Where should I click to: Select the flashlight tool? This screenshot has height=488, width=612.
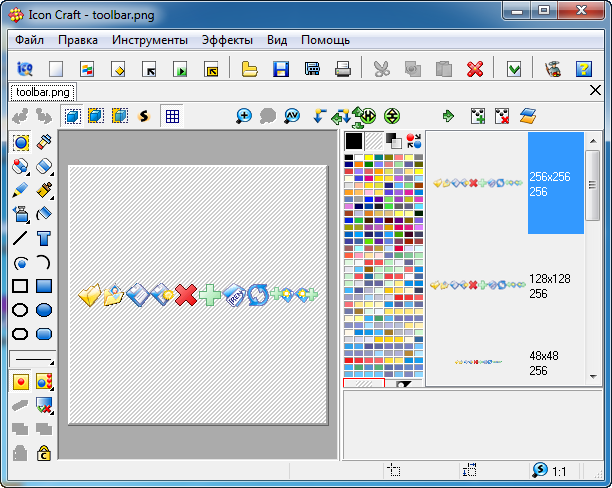coord(44,142)
